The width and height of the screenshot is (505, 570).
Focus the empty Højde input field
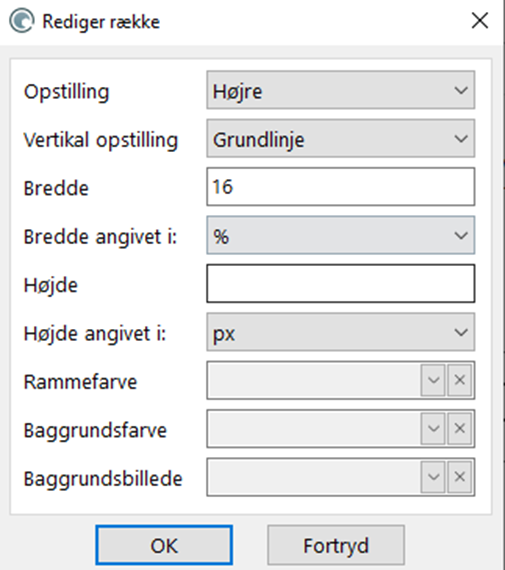341,284
